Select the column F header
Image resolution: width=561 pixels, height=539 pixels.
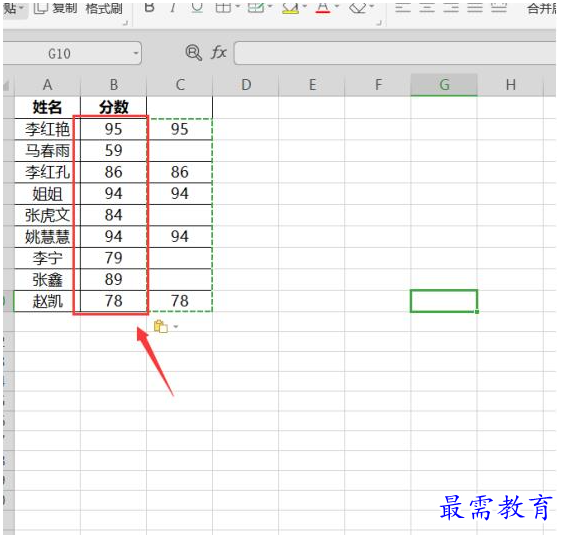coord(378,85)
